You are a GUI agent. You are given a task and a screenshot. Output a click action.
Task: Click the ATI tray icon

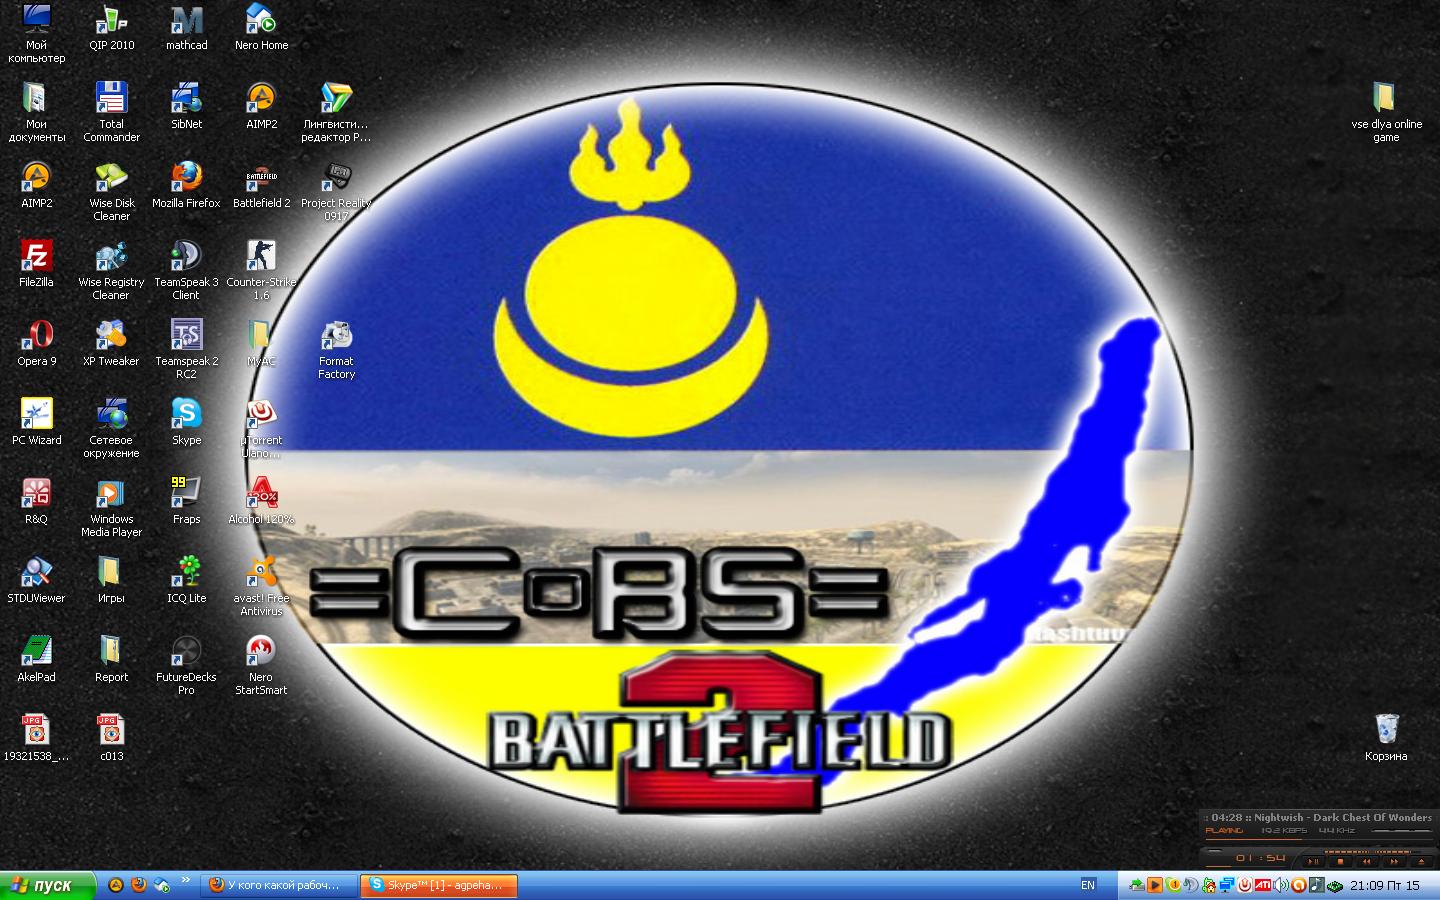coord(1264,885)
